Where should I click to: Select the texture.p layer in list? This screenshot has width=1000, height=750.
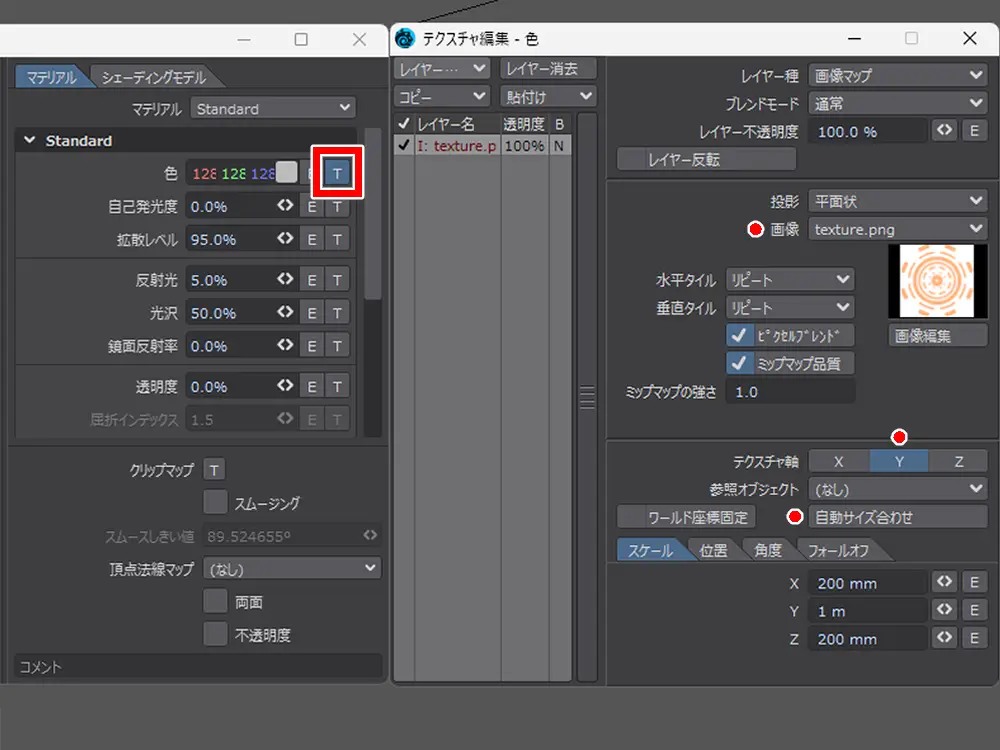(456, 146)
